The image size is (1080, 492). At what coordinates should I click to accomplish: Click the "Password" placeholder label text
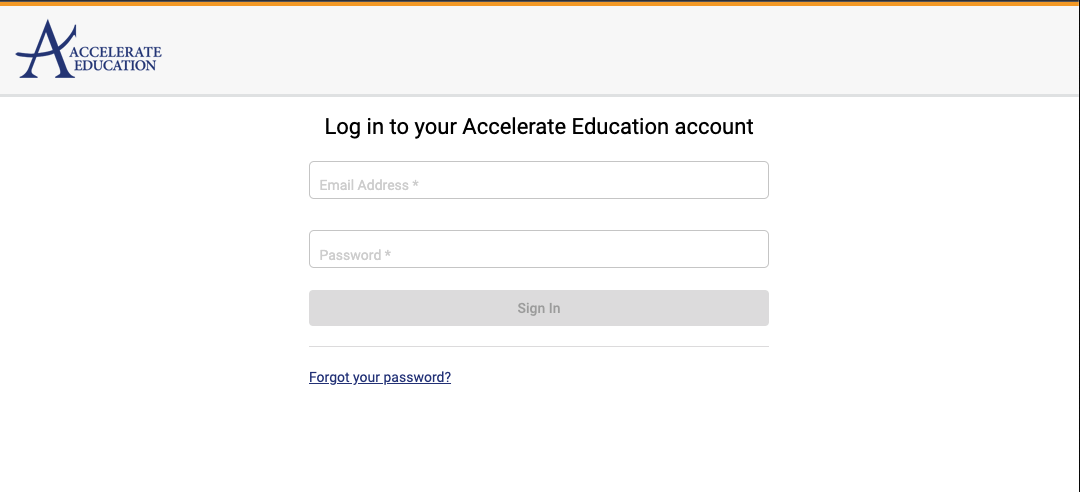pyautogui.click(x=351, y=255)
